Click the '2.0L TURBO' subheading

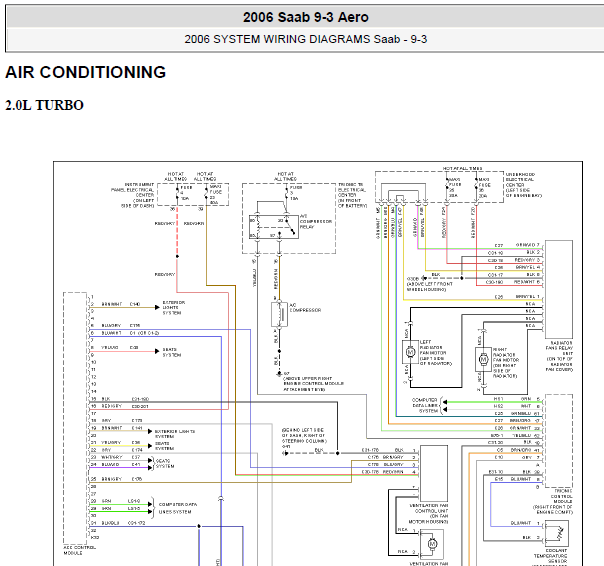point(44,105)
